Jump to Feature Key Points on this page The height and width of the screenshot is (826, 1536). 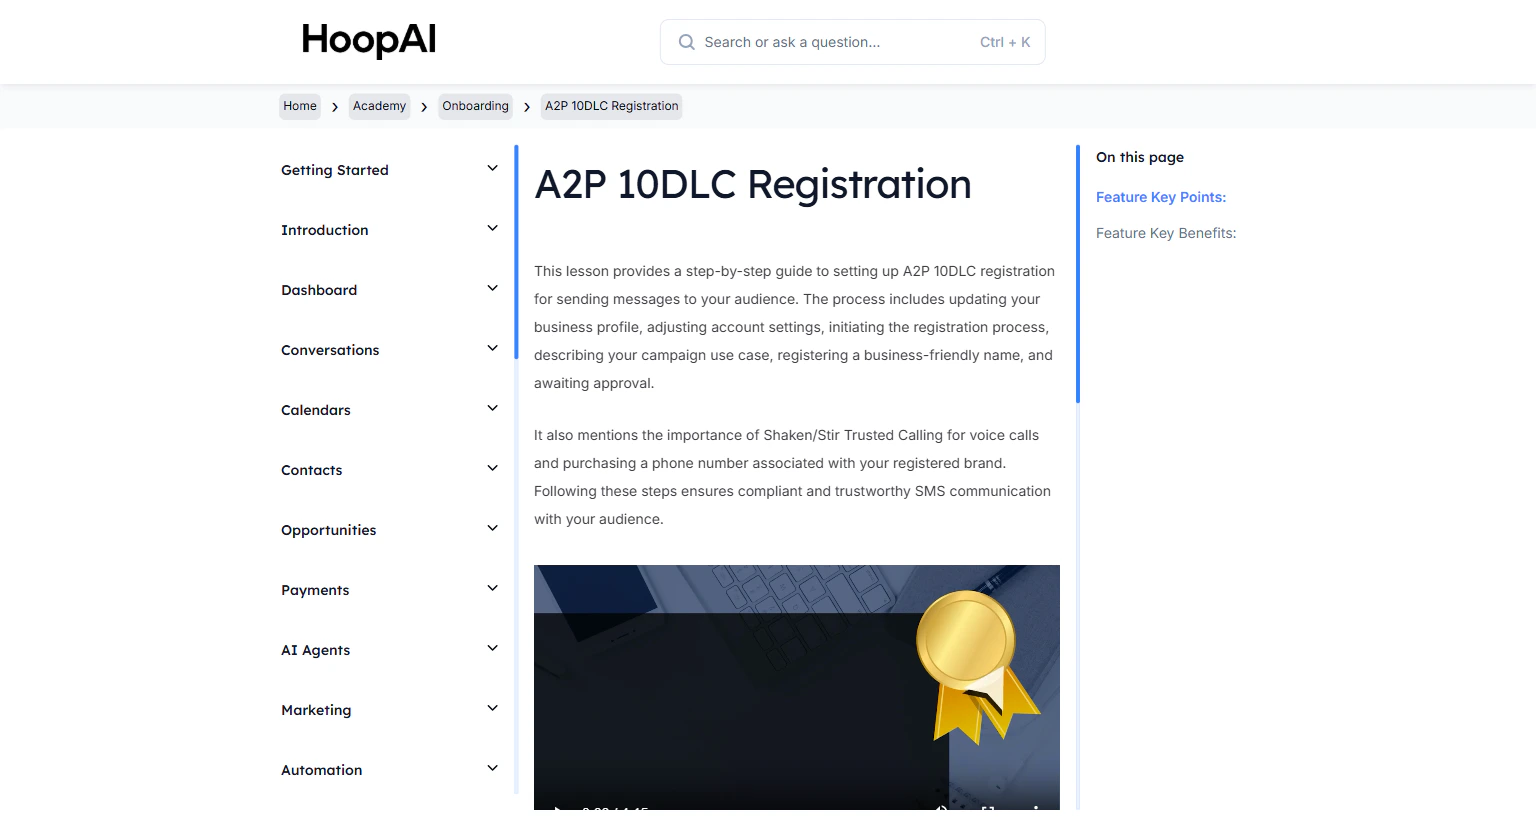click(x=1160, y=197)
